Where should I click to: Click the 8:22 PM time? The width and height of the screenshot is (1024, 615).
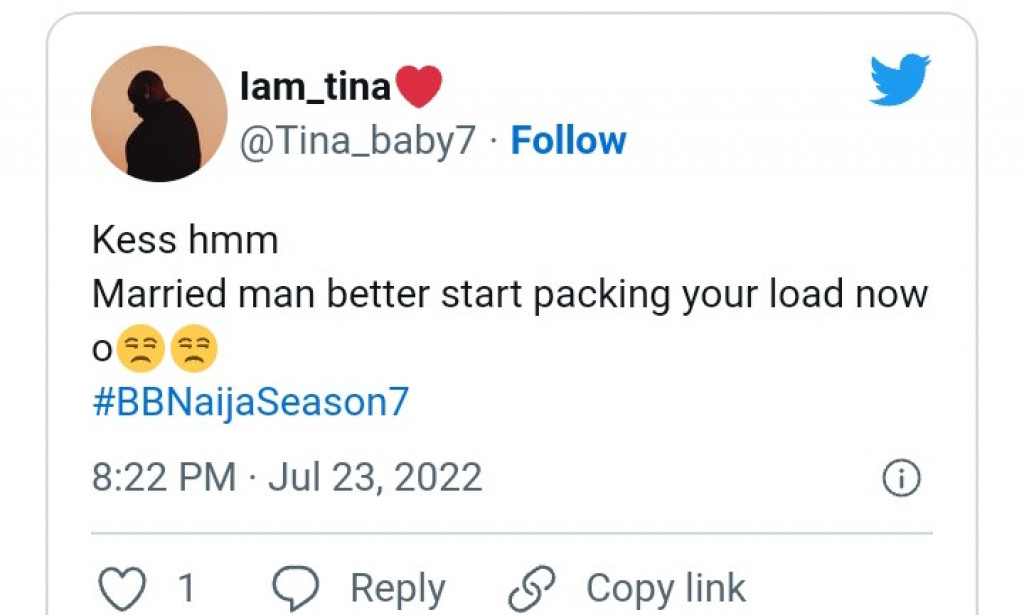coord(164,477)
